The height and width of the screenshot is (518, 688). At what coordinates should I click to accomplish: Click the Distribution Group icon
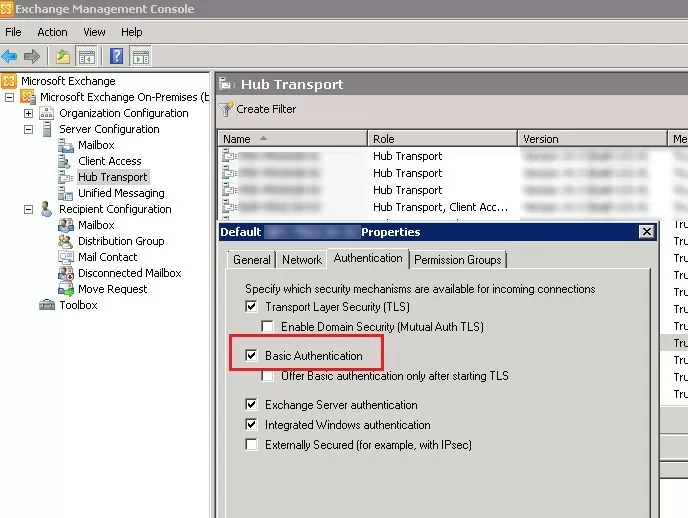[65, 241]
